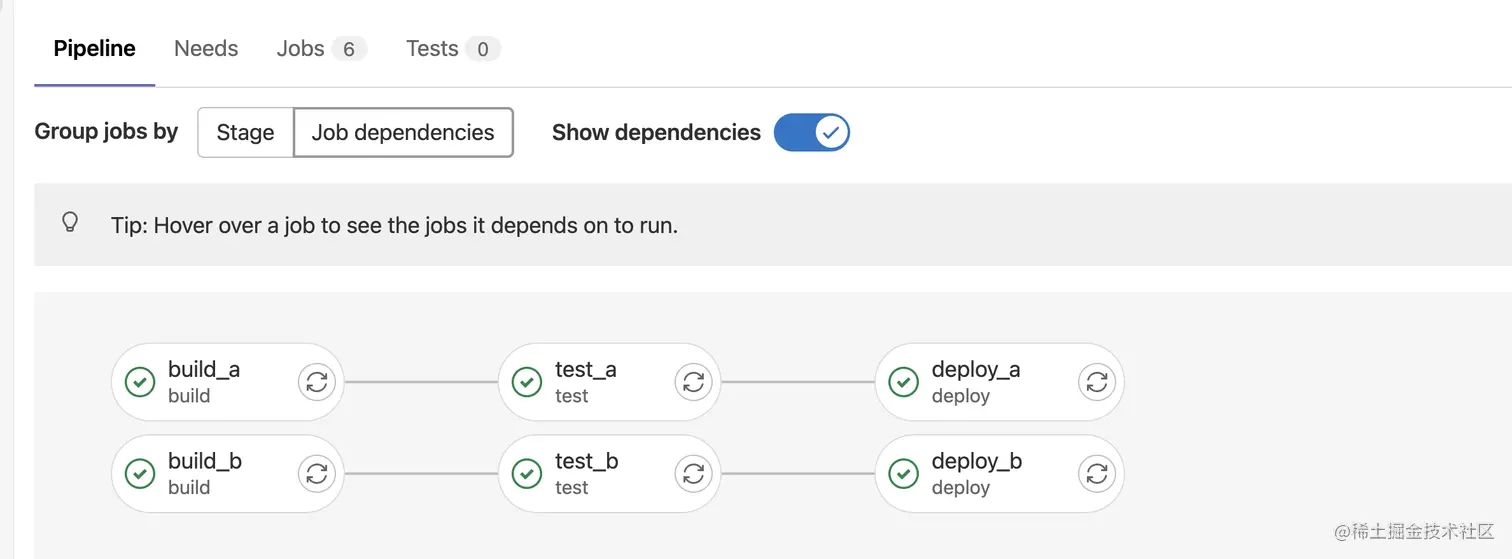Screen dimensions: 1512x559
Task: Group jobs by Stage
Action: [x=245, y=132]
